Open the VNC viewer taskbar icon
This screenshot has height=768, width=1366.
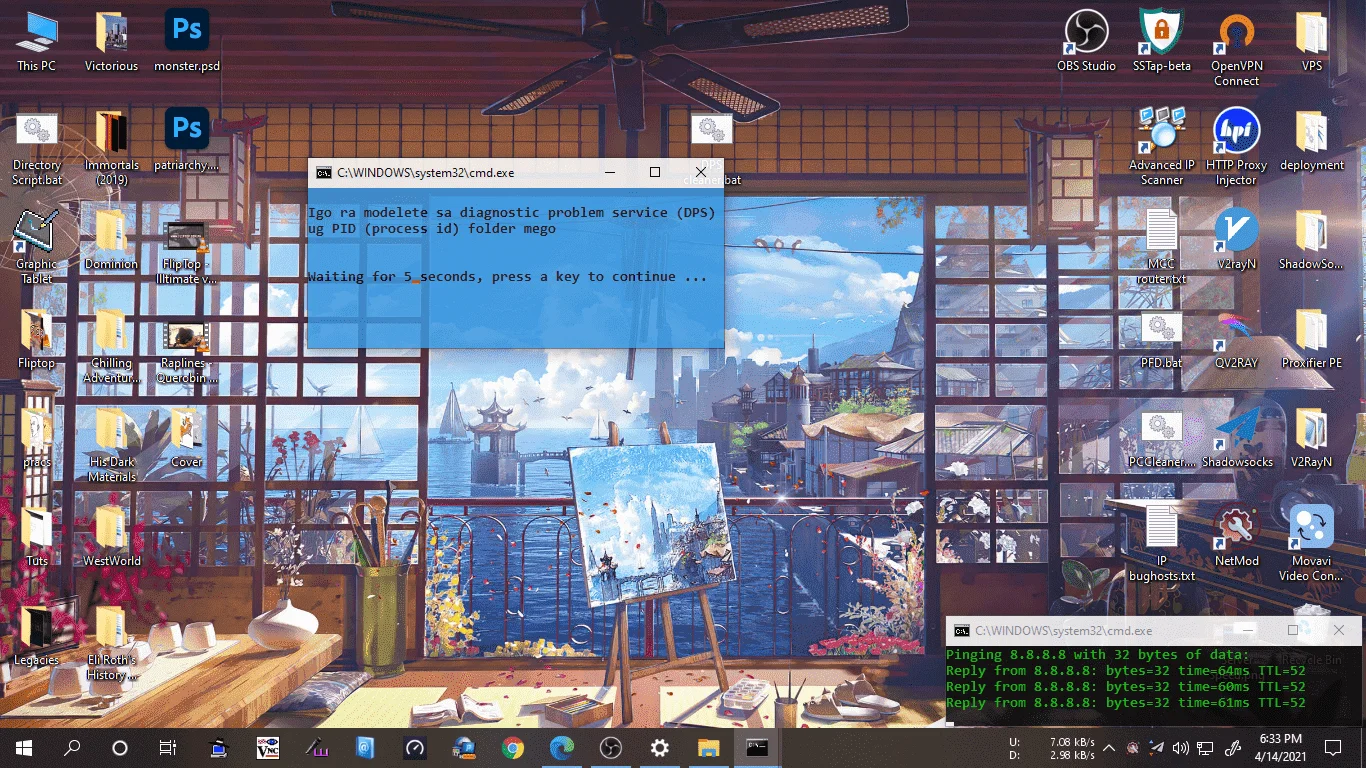click(268, 747)
